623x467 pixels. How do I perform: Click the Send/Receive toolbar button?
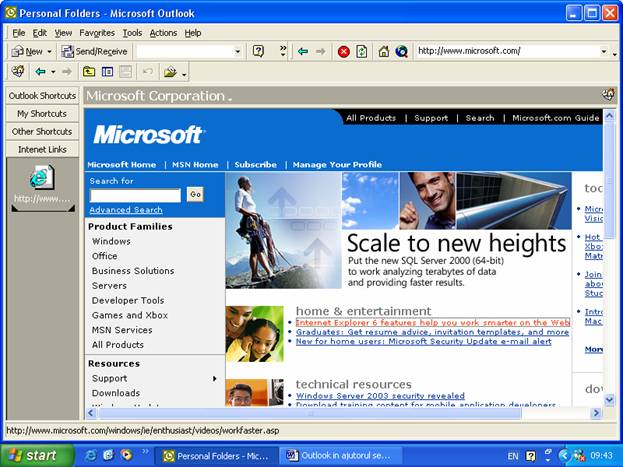(x=95, y=51)
